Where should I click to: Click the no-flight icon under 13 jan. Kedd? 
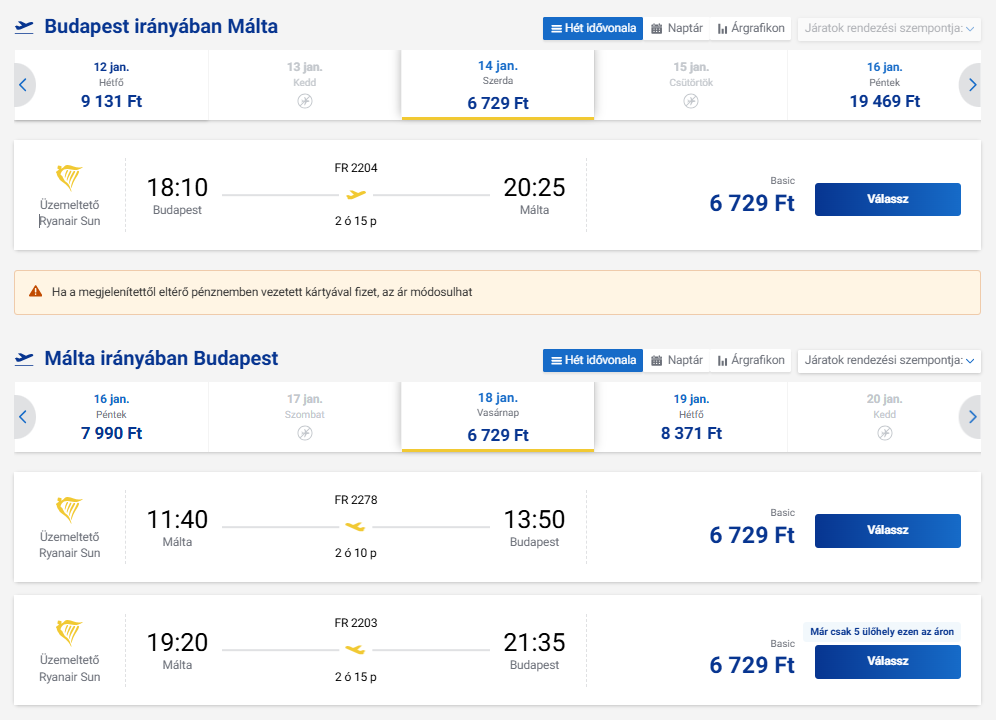305,101
